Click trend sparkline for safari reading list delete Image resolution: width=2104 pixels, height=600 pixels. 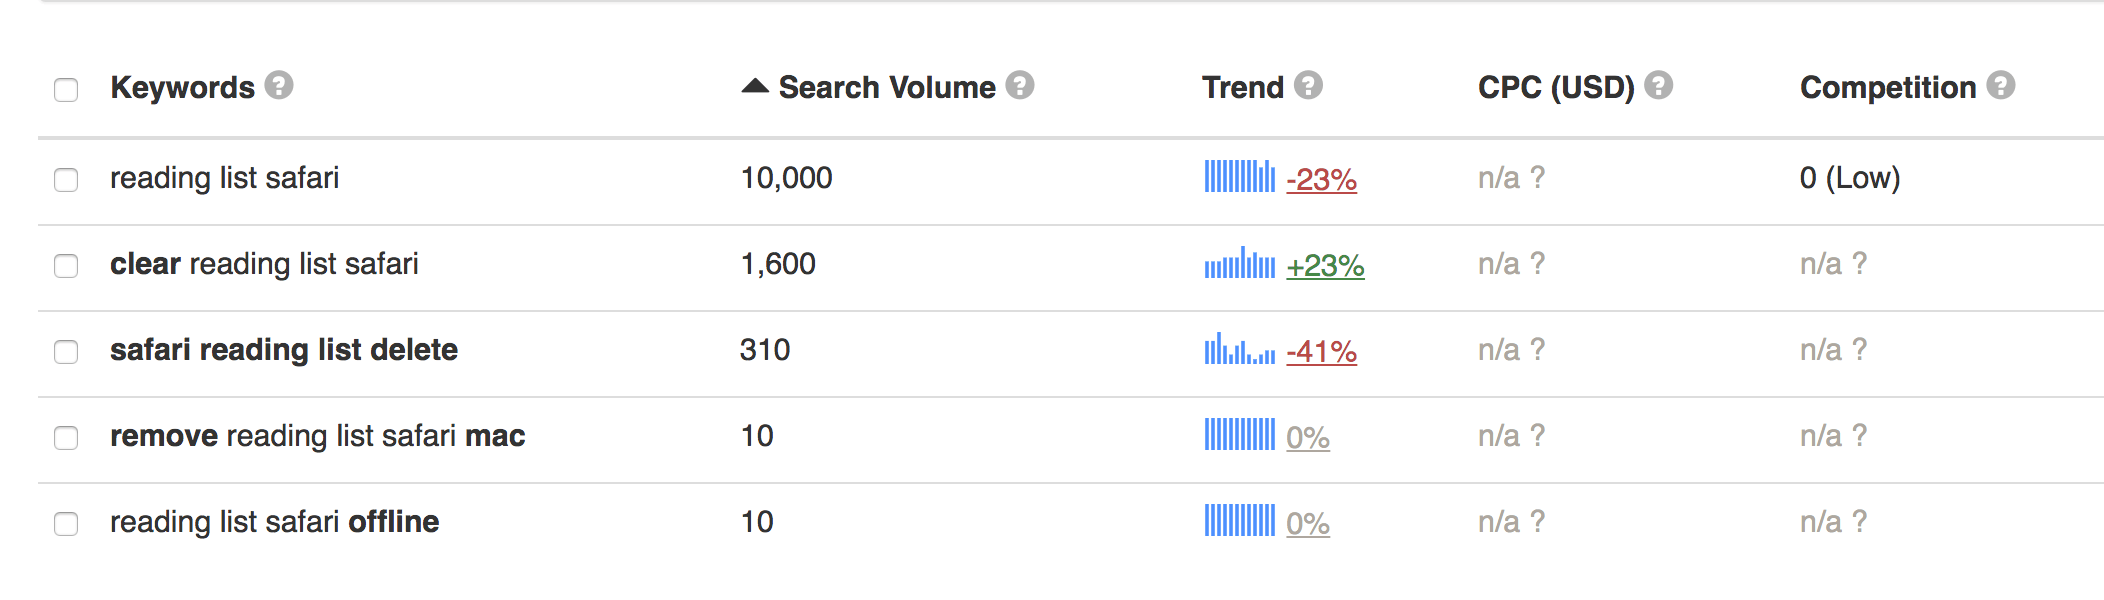pos(1239,350)
